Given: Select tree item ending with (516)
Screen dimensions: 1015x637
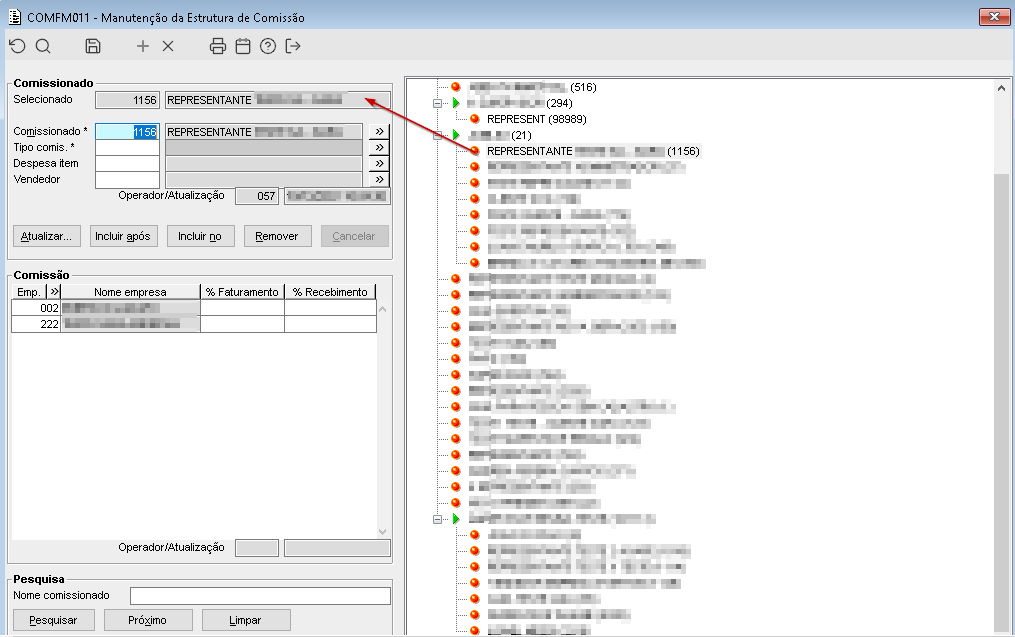Looking at the screenshot, I should pyautogui.click(x=532, y=87).
